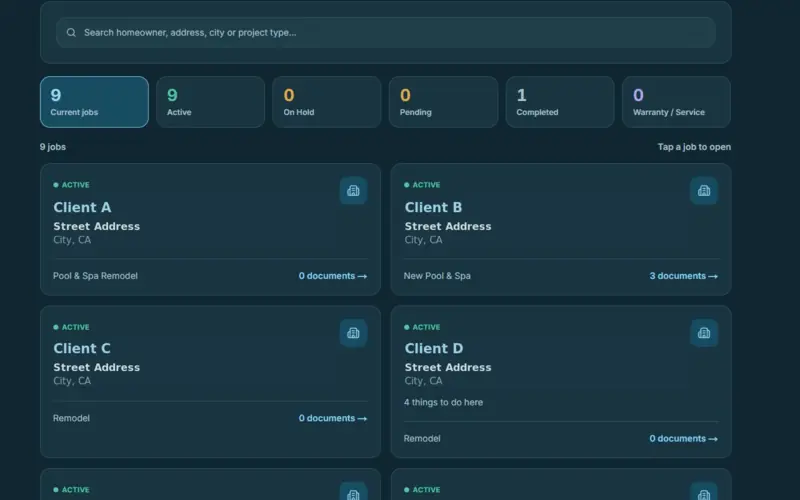Click Client D's Remodel project type

point(422,439)
